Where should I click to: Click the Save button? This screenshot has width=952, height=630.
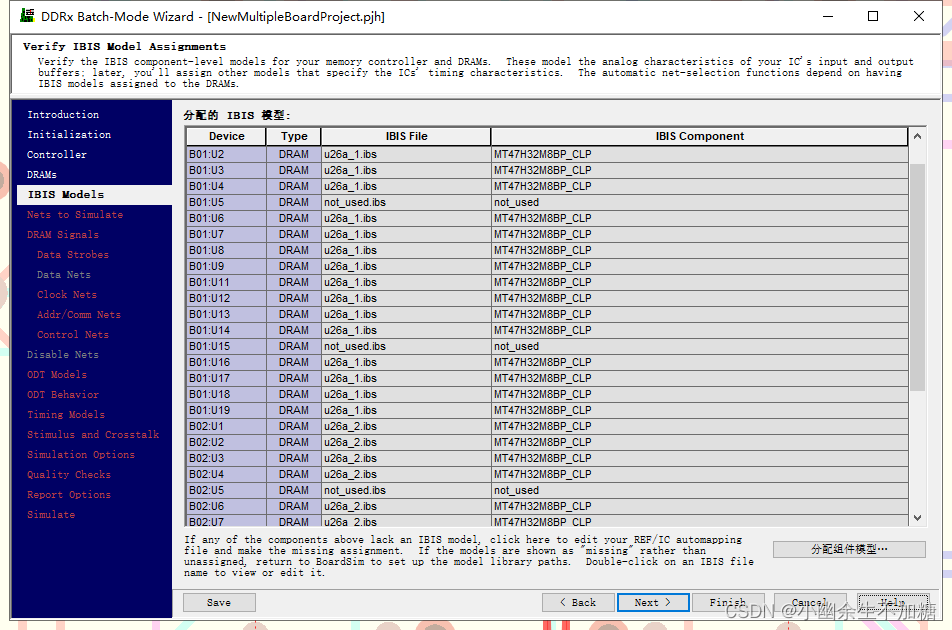(x=219, y=603)
